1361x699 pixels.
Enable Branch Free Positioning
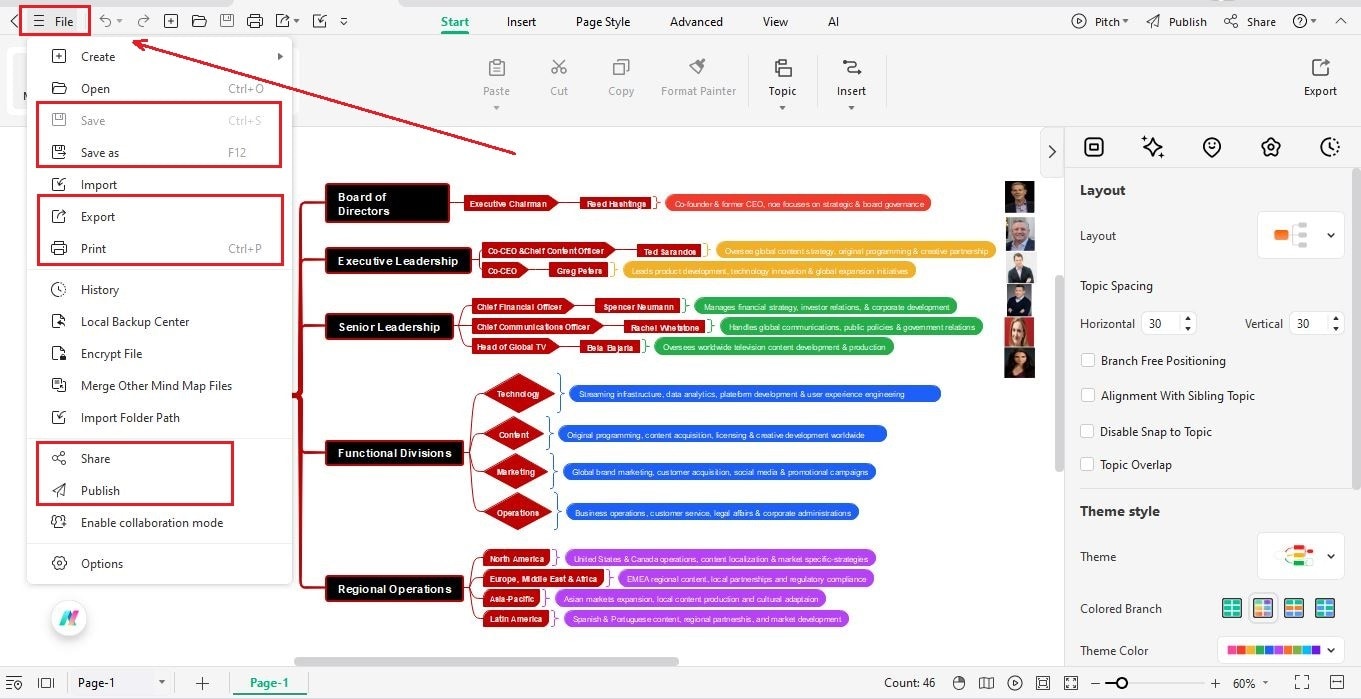click(x=1088, y=360)
